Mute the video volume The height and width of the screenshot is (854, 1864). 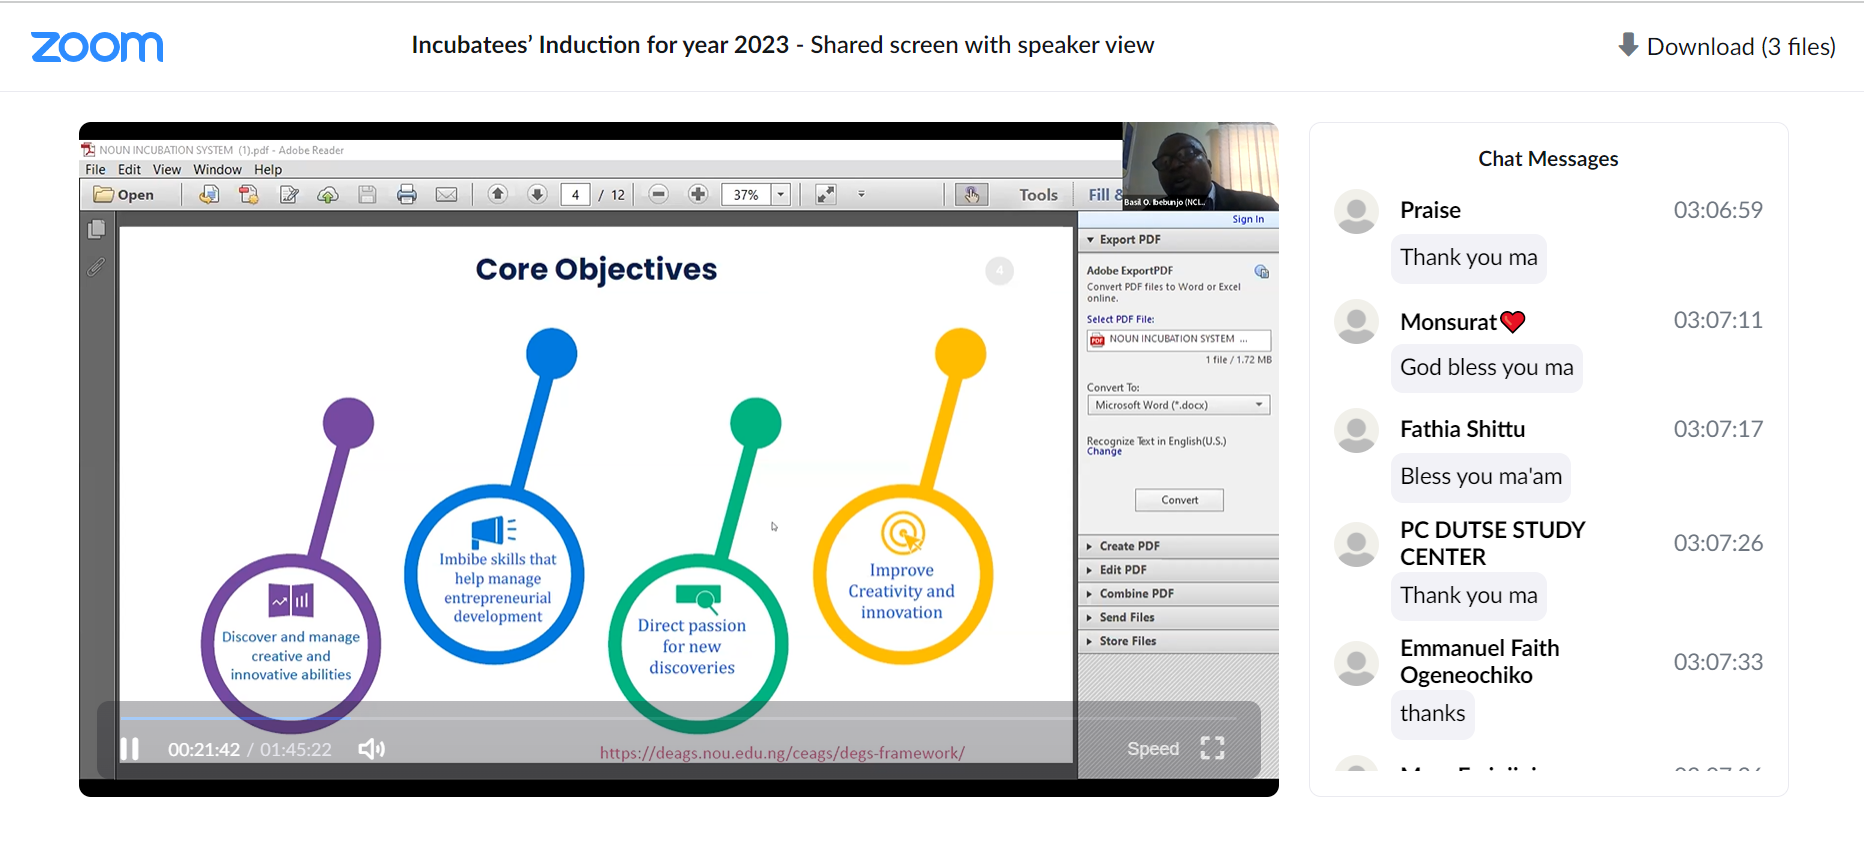(x=371, y=749)
